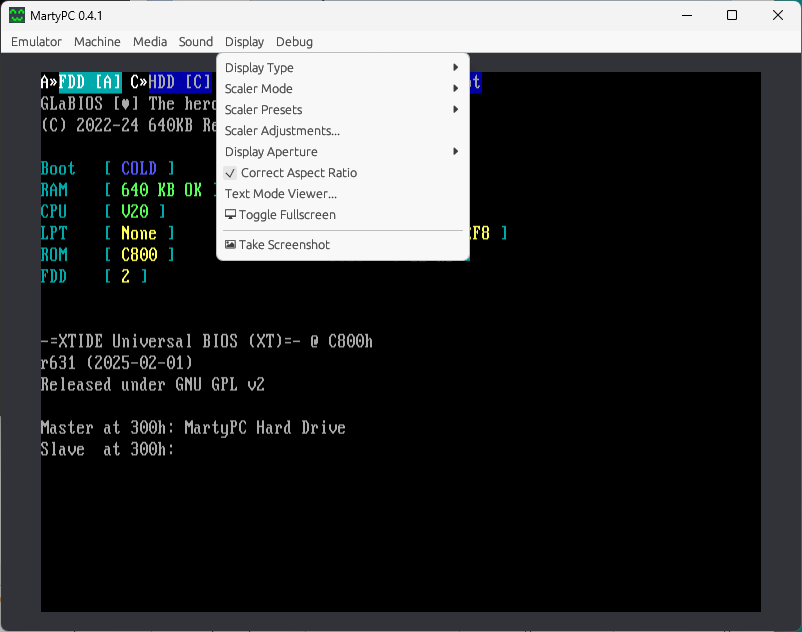Toggle the Correct Aspect Ratio checkbox
The image size is (802, 632).
(231, 173)
